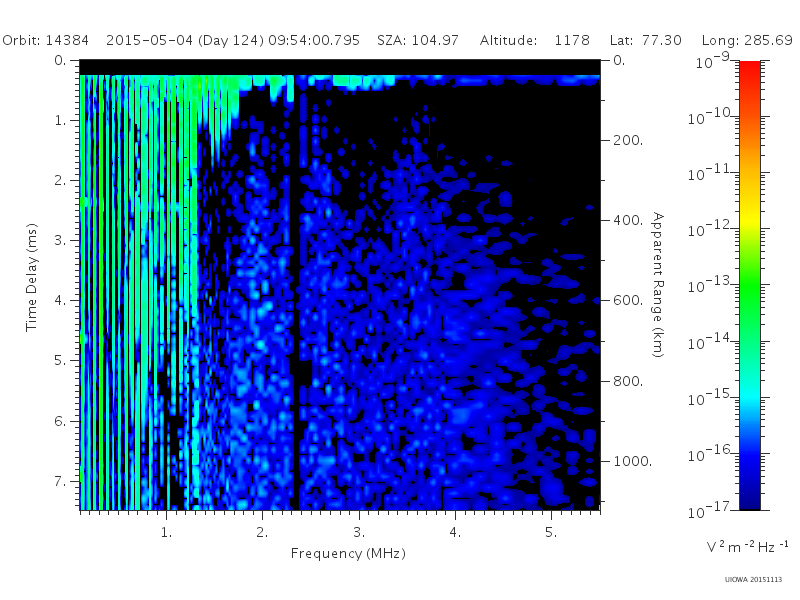Screen dimensions: 800x600
Task: Click the apparent range label '200.'
Action: [x=628, y=140]
